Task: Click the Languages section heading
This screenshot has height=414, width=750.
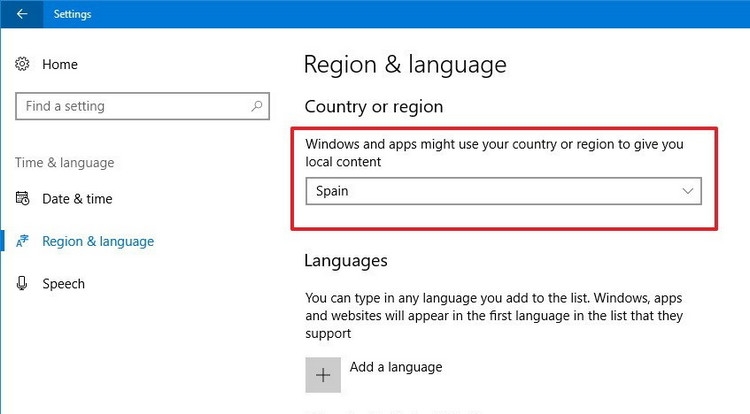Action: click(345, 261)
